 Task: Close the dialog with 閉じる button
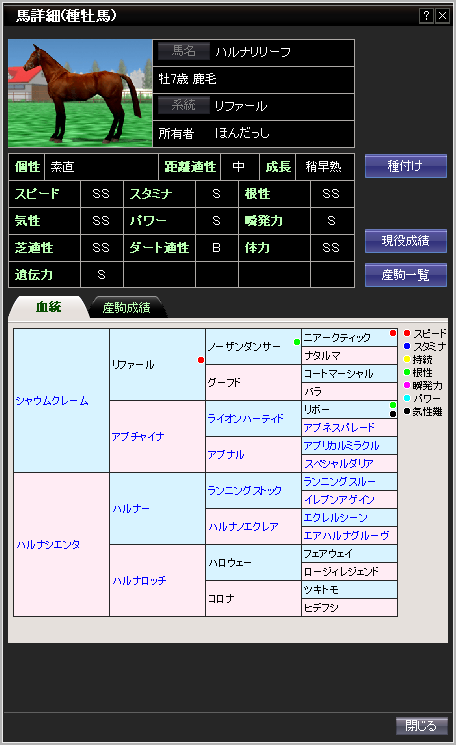point(422,726)
